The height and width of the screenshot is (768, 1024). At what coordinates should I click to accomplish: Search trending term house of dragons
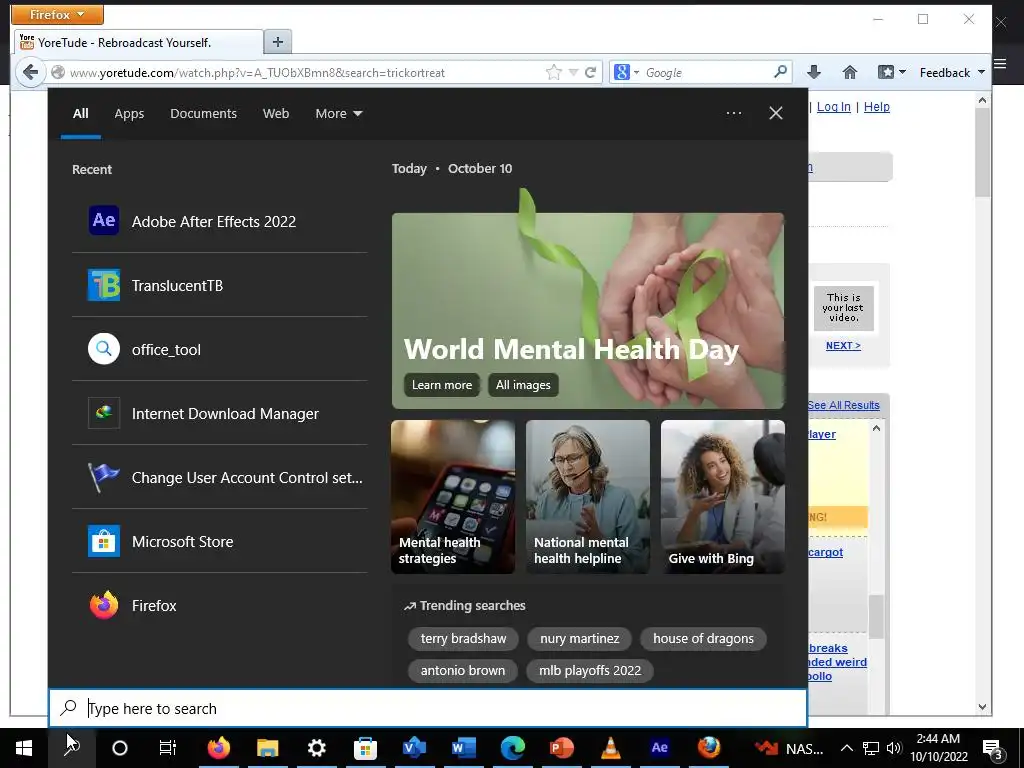(x=703, y=639)
